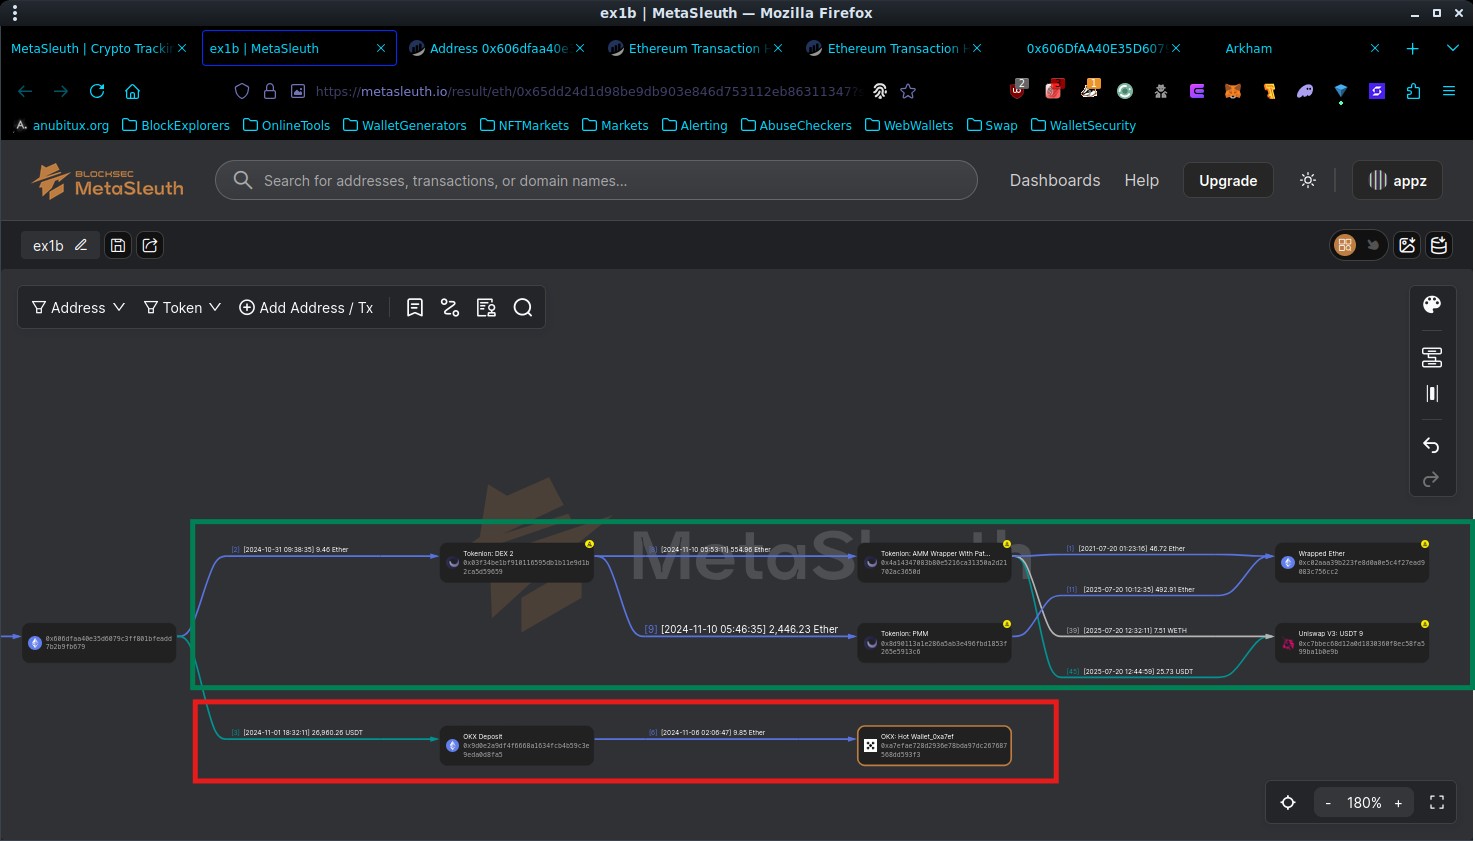This screenshot has width=1475, height=841.
Task: Close the Arkham tab
Action: [1375, 48]
